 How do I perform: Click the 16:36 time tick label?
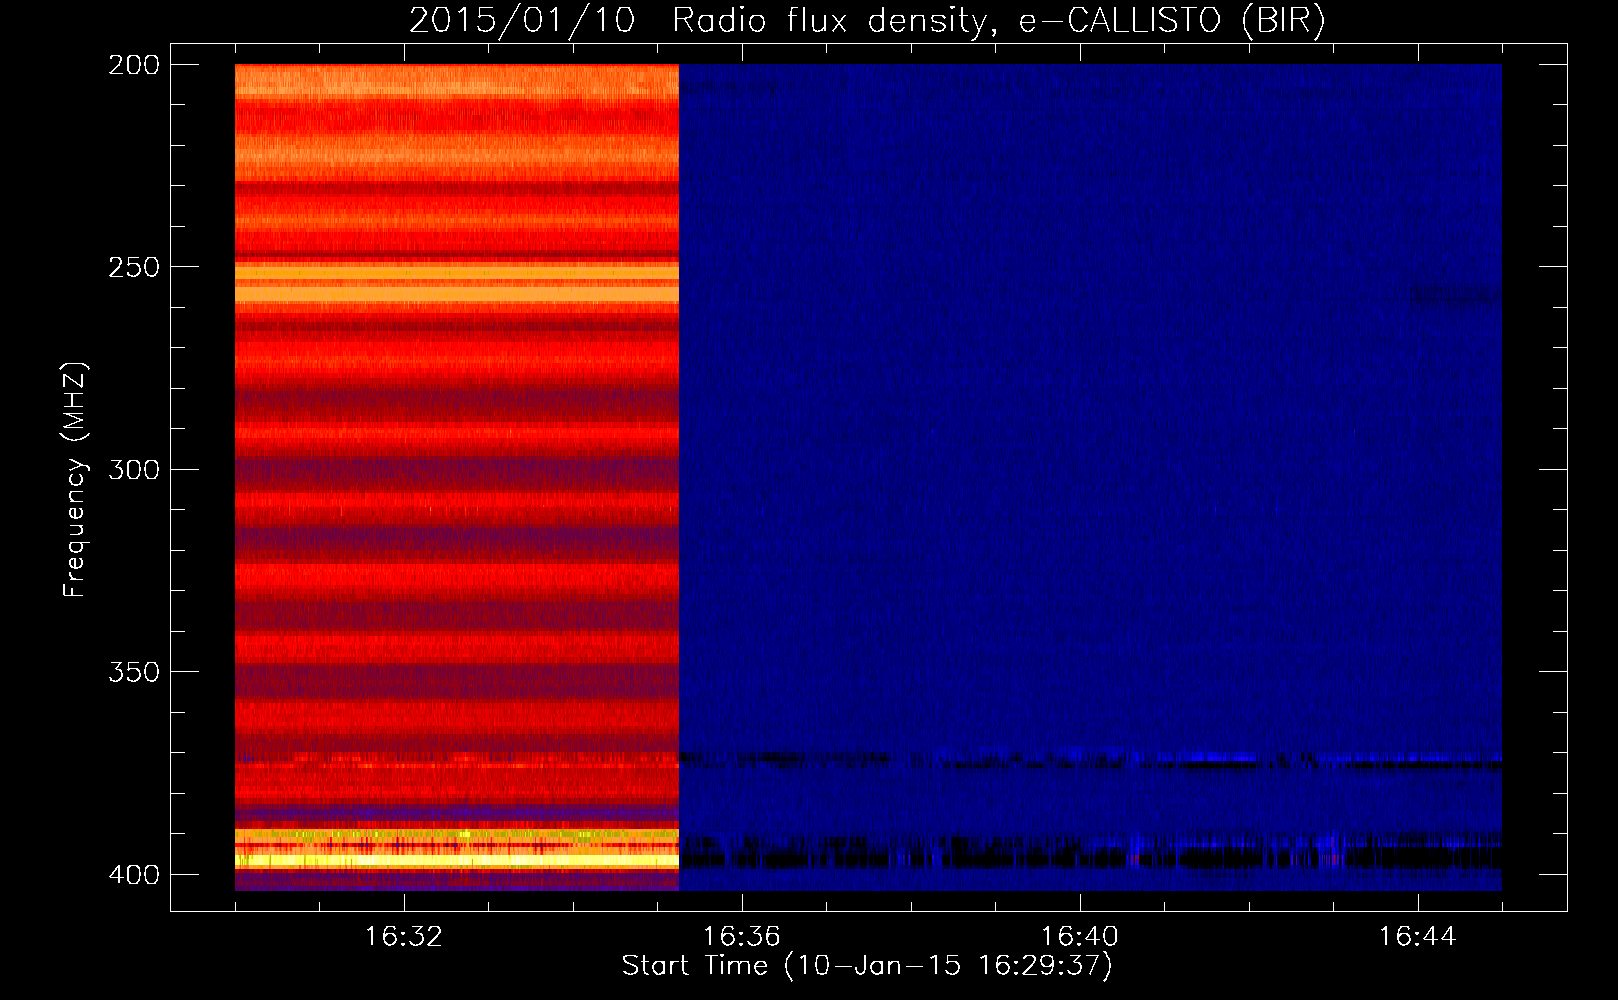point(742,936)
